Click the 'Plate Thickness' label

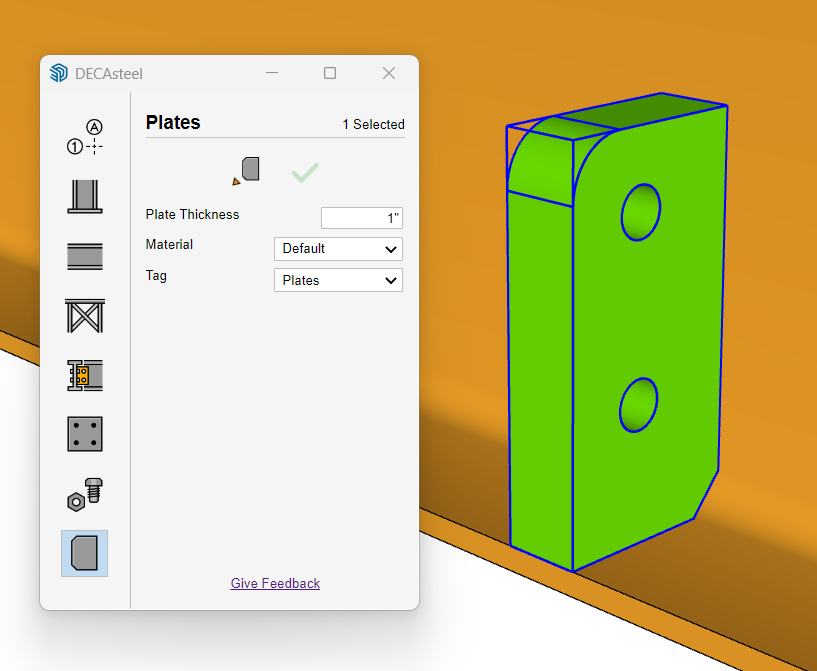point(192,215)
